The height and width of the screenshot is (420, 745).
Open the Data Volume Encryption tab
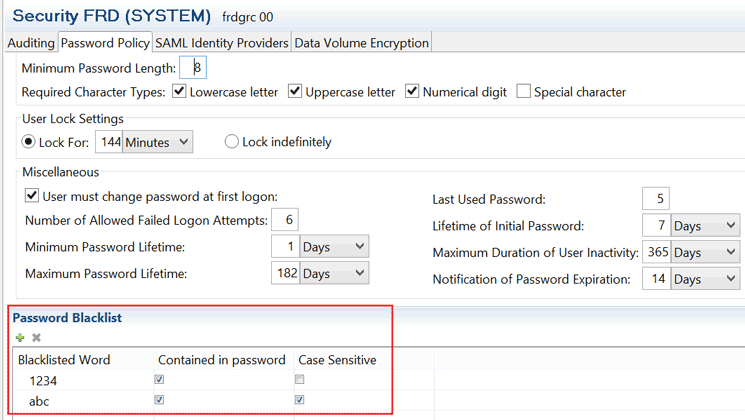click(361, 43)
